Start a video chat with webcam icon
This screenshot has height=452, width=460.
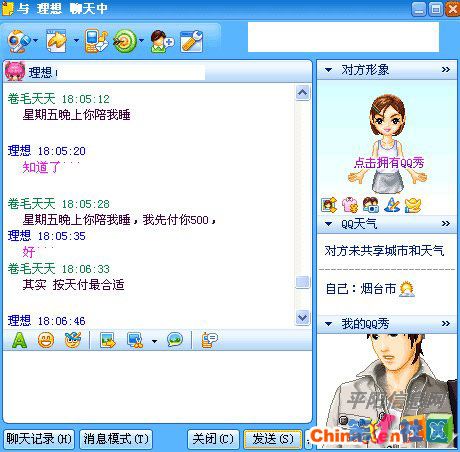click(18, 41)
